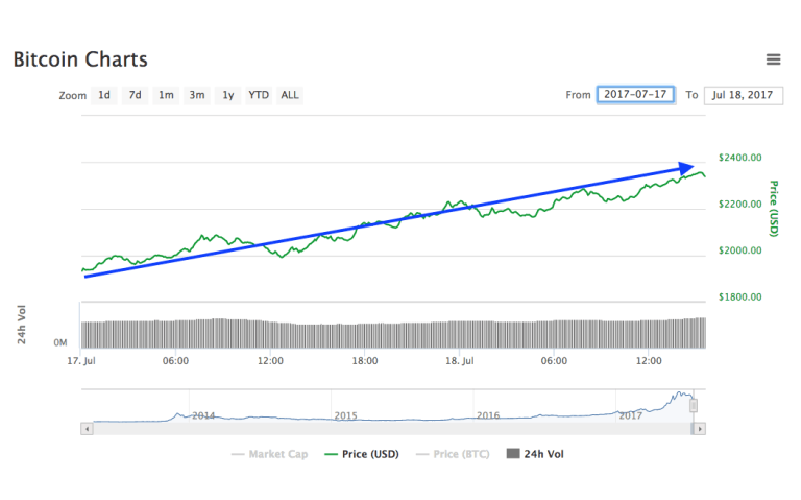Click the 18. Jul time axis label
The width and height of the screenshot is (801, 500).
[459, 361]
